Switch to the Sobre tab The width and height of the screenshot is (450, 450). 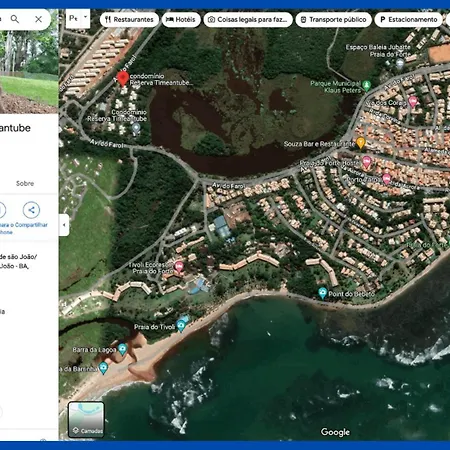tap(25, 183)
